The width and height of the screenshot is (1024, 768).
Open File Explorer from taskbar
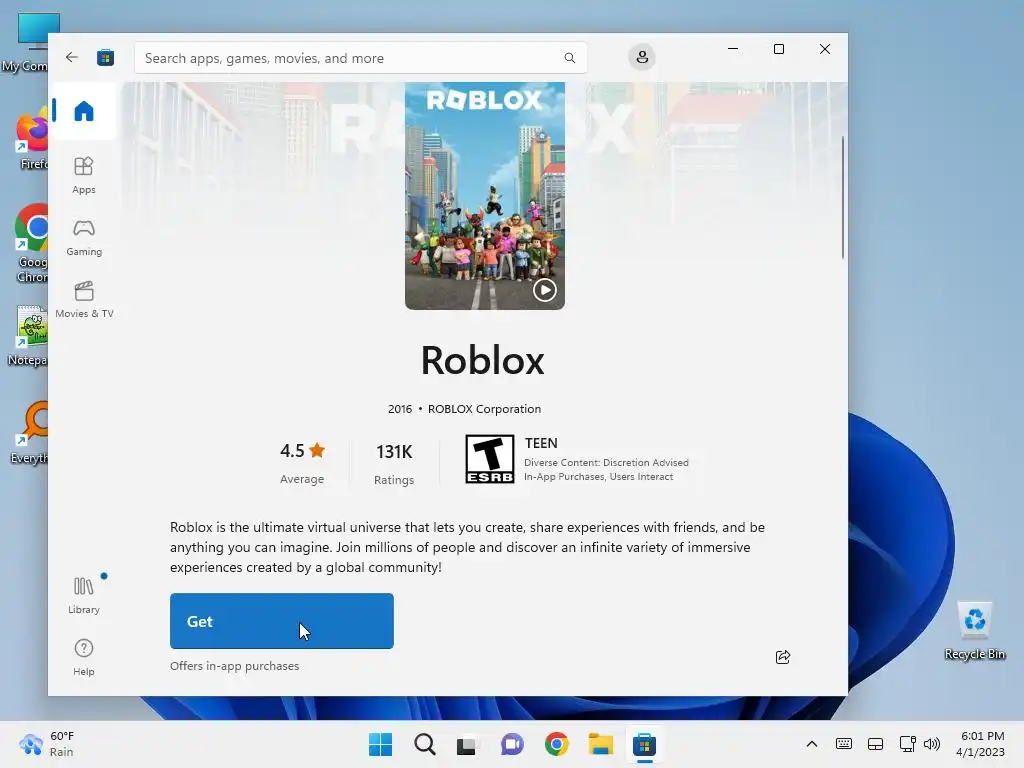click(600, 744)
